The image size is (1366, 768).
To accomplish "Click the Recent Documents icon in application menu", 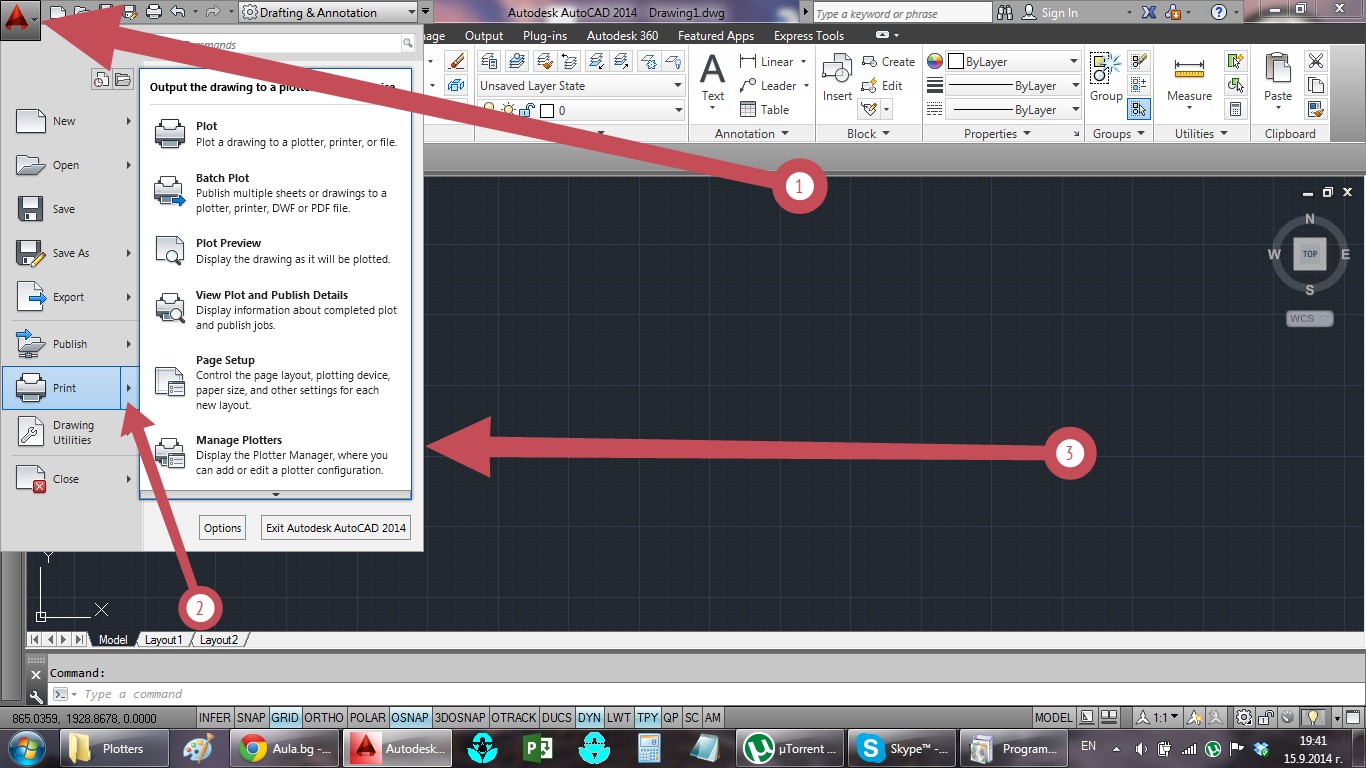I will [x=101, y=80].
